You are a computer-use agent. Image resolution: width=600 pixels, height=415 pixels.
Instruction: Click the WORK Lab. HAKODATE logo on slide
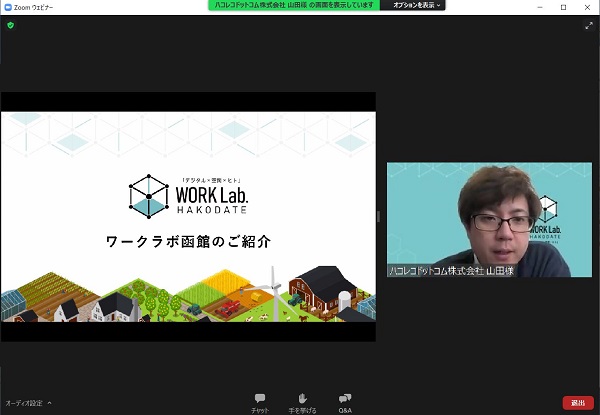[x=189, y=196]
